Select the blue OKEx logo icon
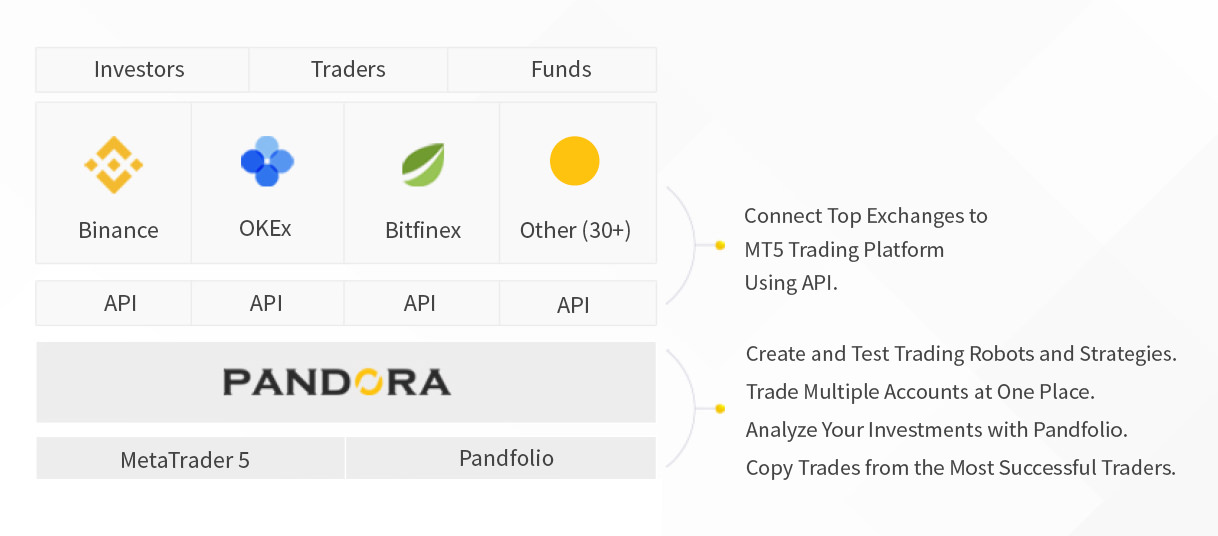This screenshot has height=536, width=1218. 267,161
